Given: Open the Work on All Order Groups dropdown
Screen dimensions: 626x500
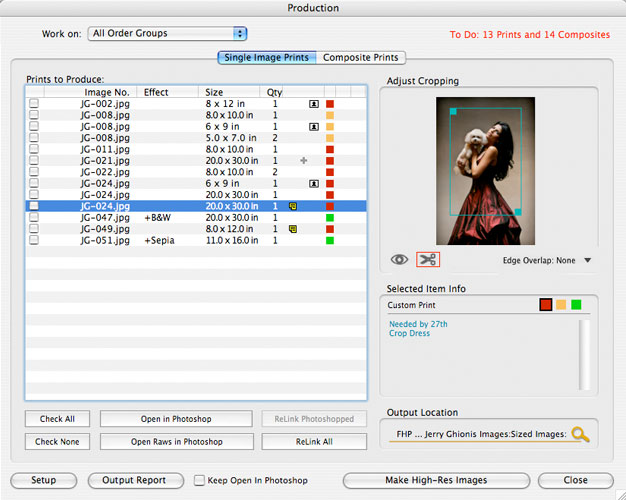Looking at the screenshot, I should (167, 34).
